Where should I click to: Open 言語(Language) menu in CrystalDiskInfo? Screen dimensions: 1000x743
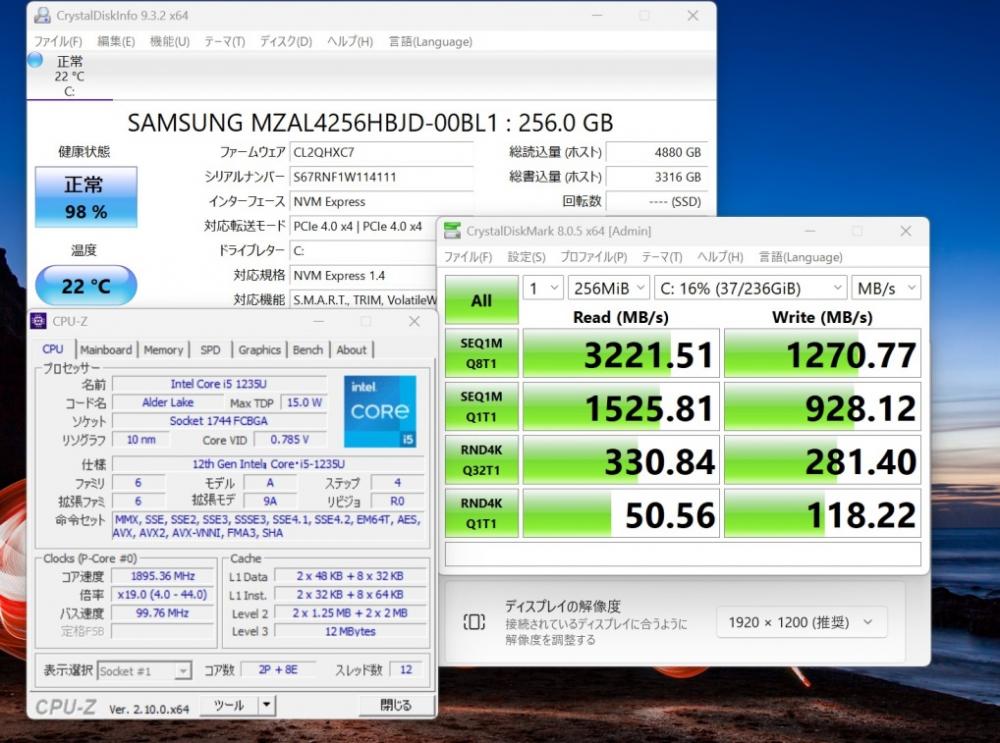430,41
